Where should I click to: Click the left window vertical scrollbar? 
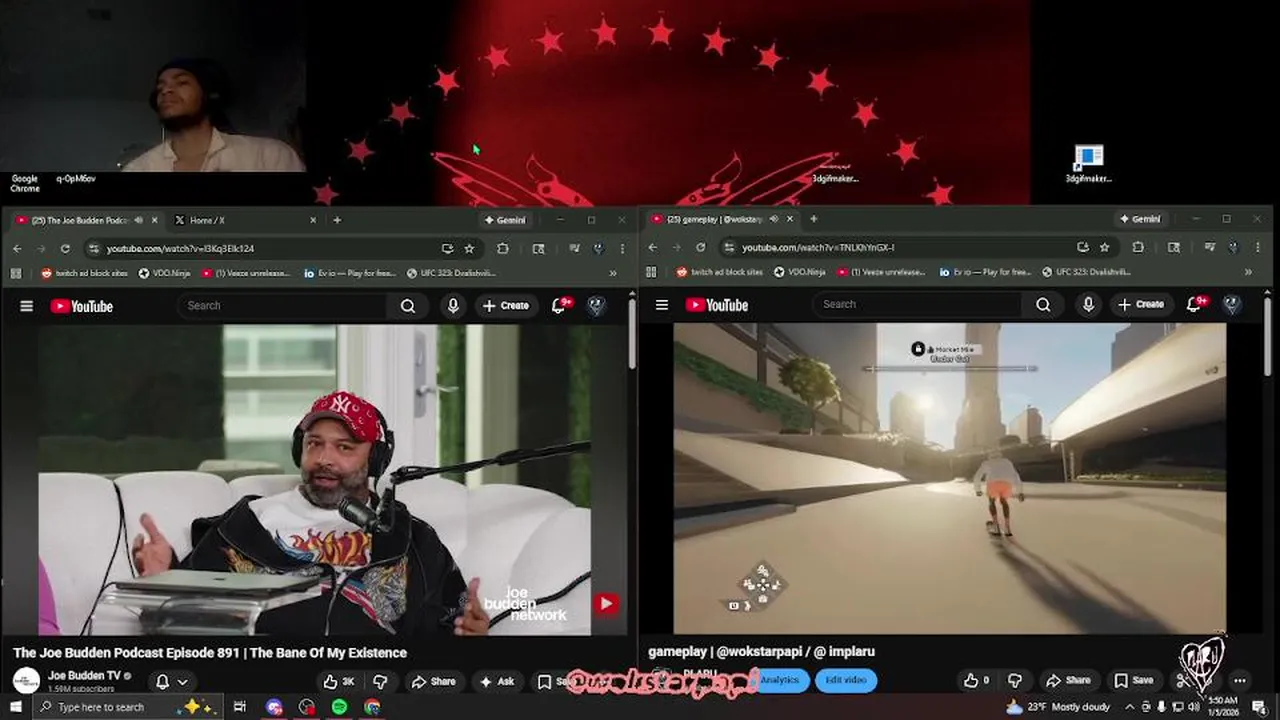632,335
